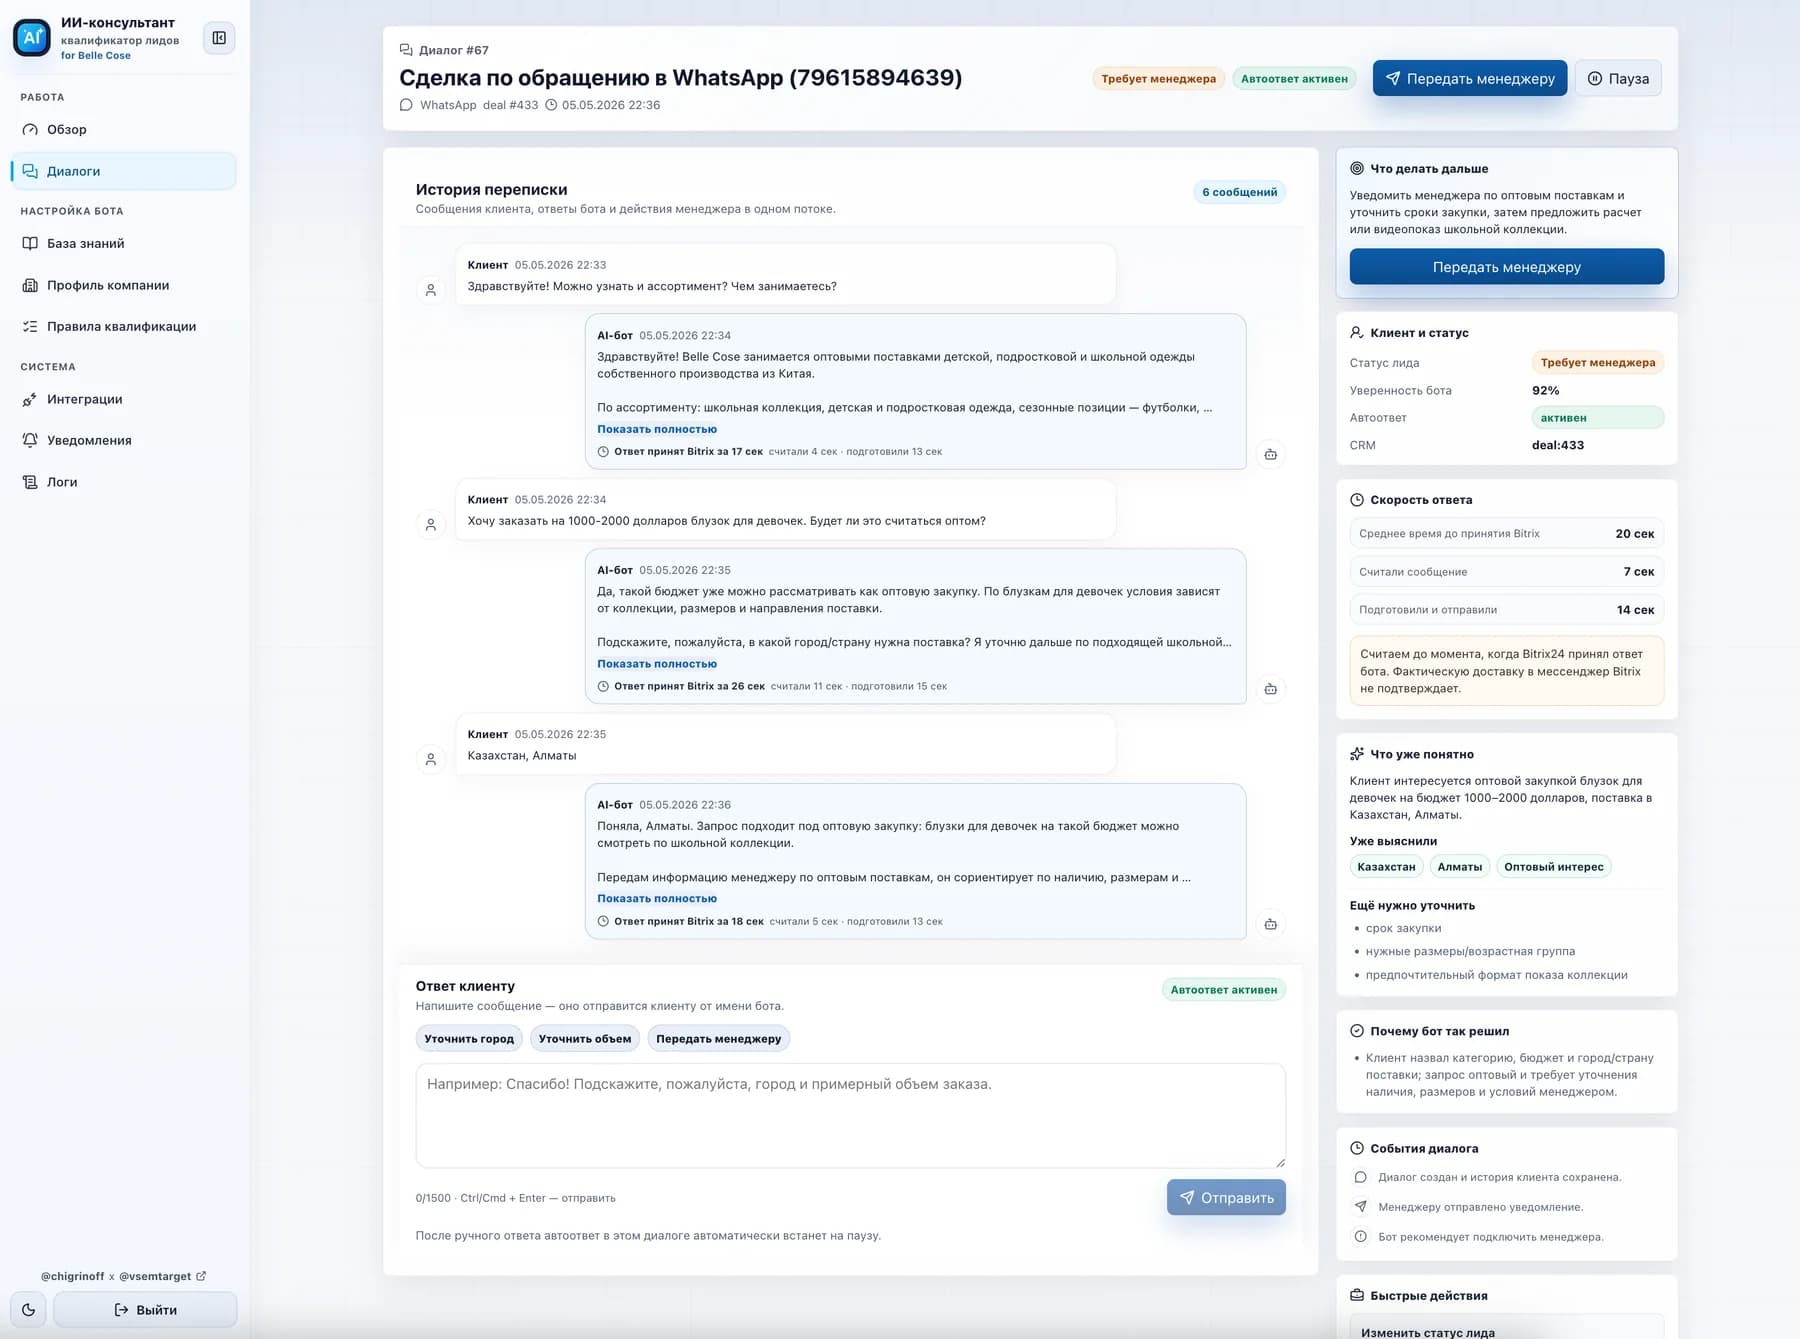Collapse the sidebar with the panel icon
Screen dimensions: 1800x1339
[219, 38]
